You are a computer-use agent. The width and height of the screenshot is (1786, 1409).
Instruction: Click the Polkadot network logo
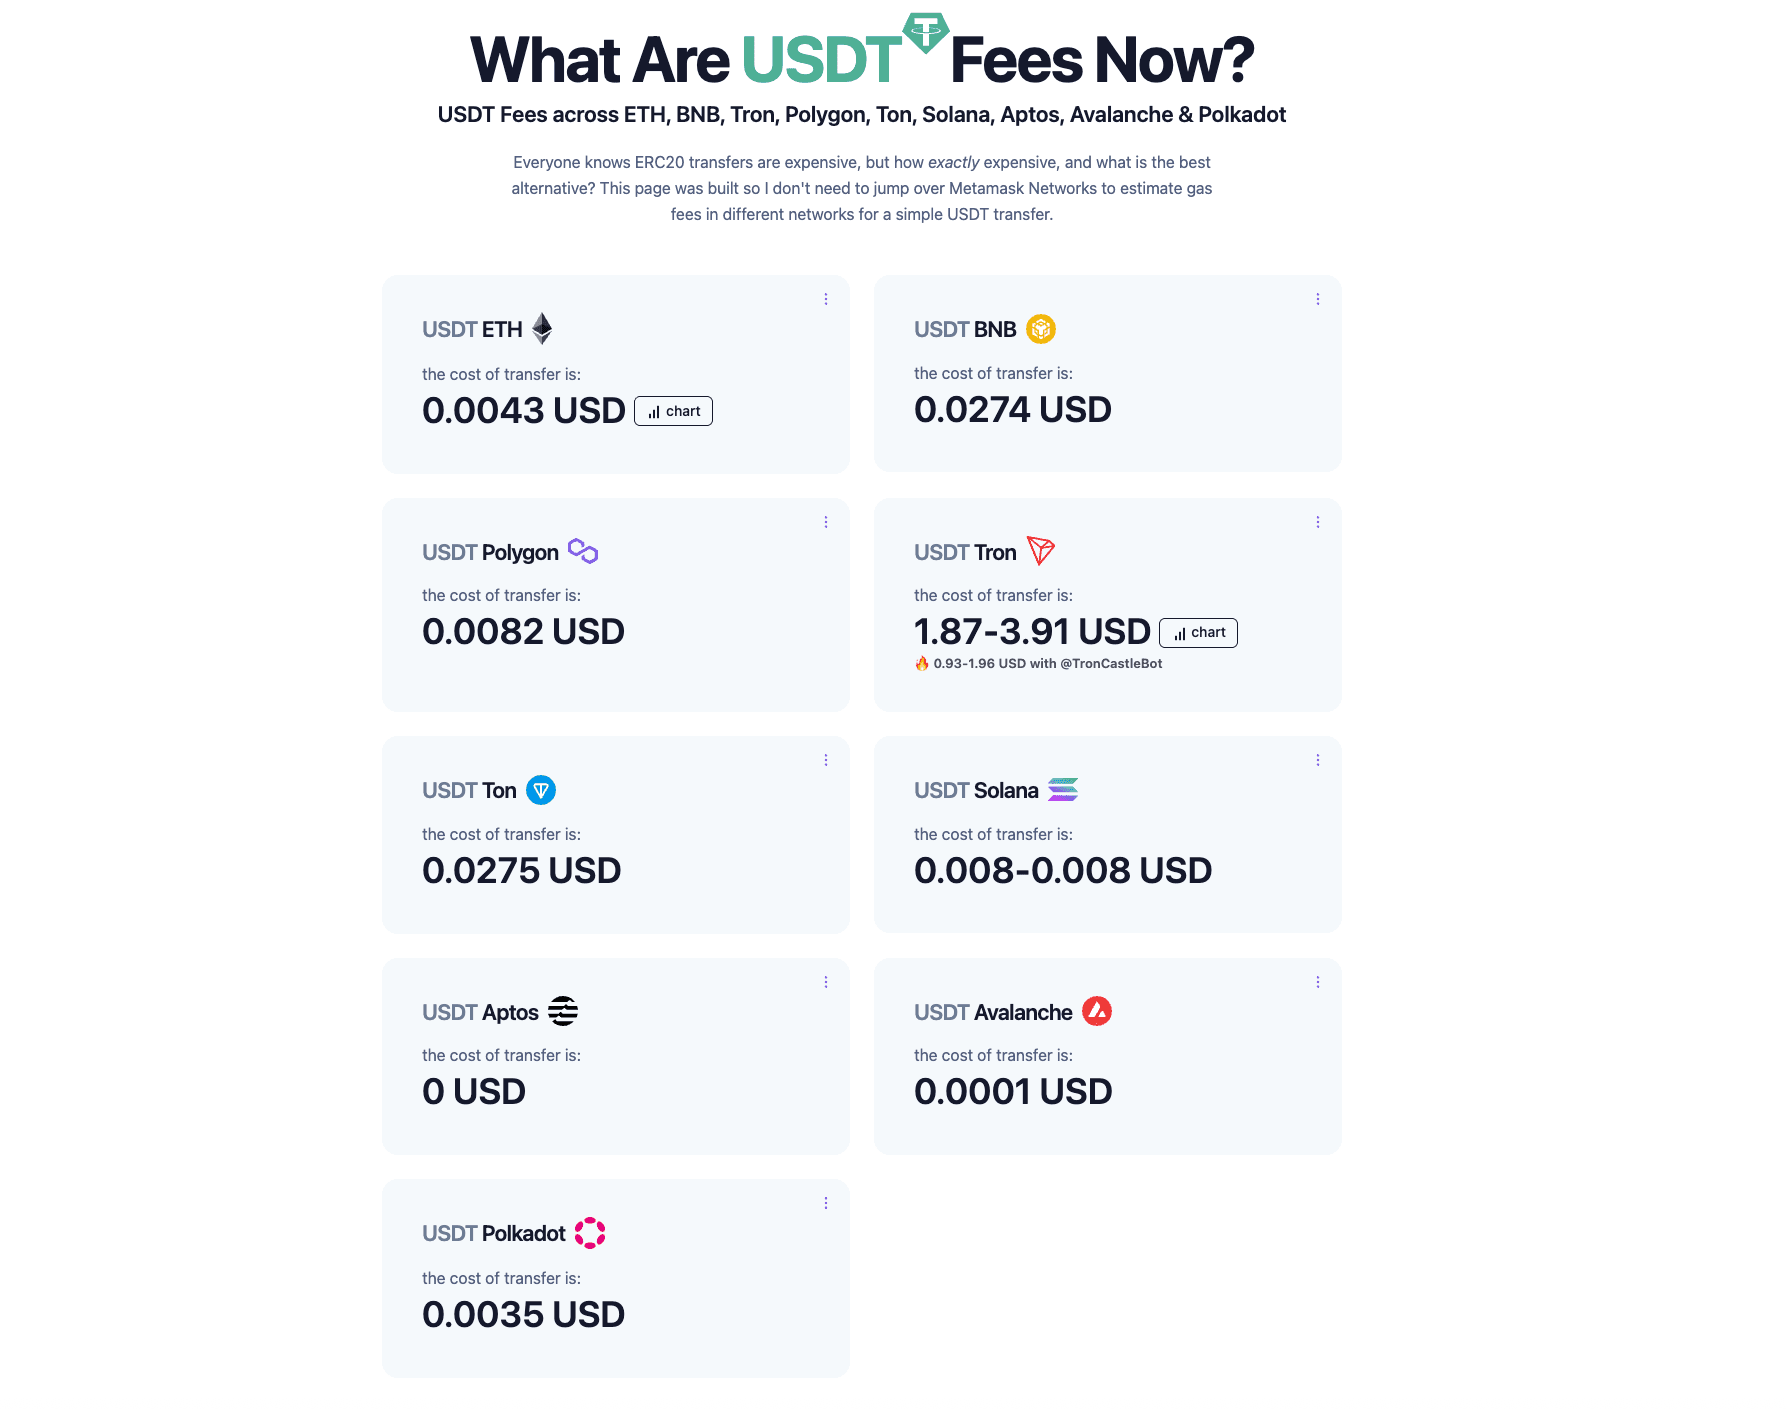(x=591, y=1233)
